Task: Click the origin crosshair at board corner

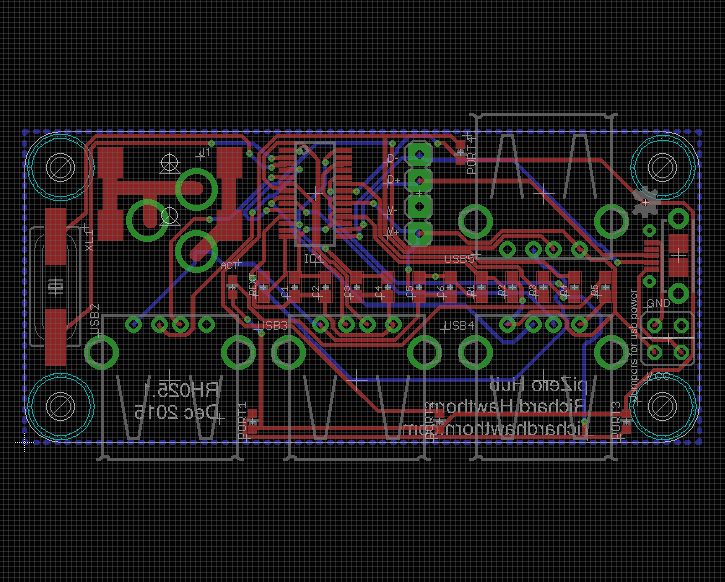Action: (x=24, y=442)
